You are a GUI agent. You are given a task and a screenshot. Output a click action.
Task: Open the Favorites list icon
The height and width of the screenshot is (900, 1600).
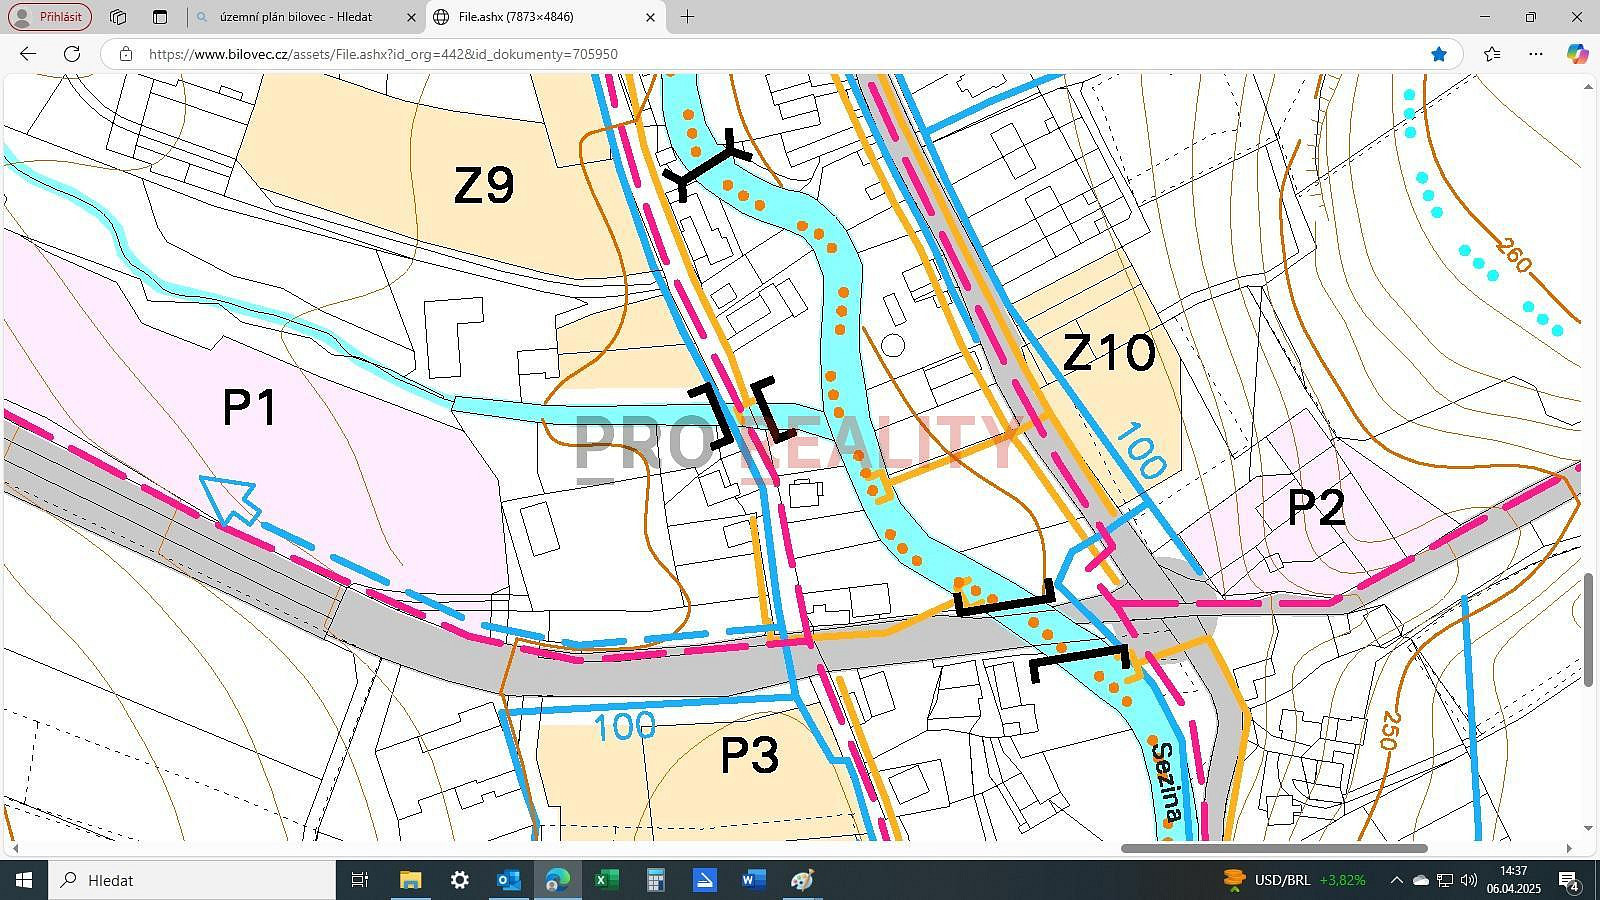1492,54
